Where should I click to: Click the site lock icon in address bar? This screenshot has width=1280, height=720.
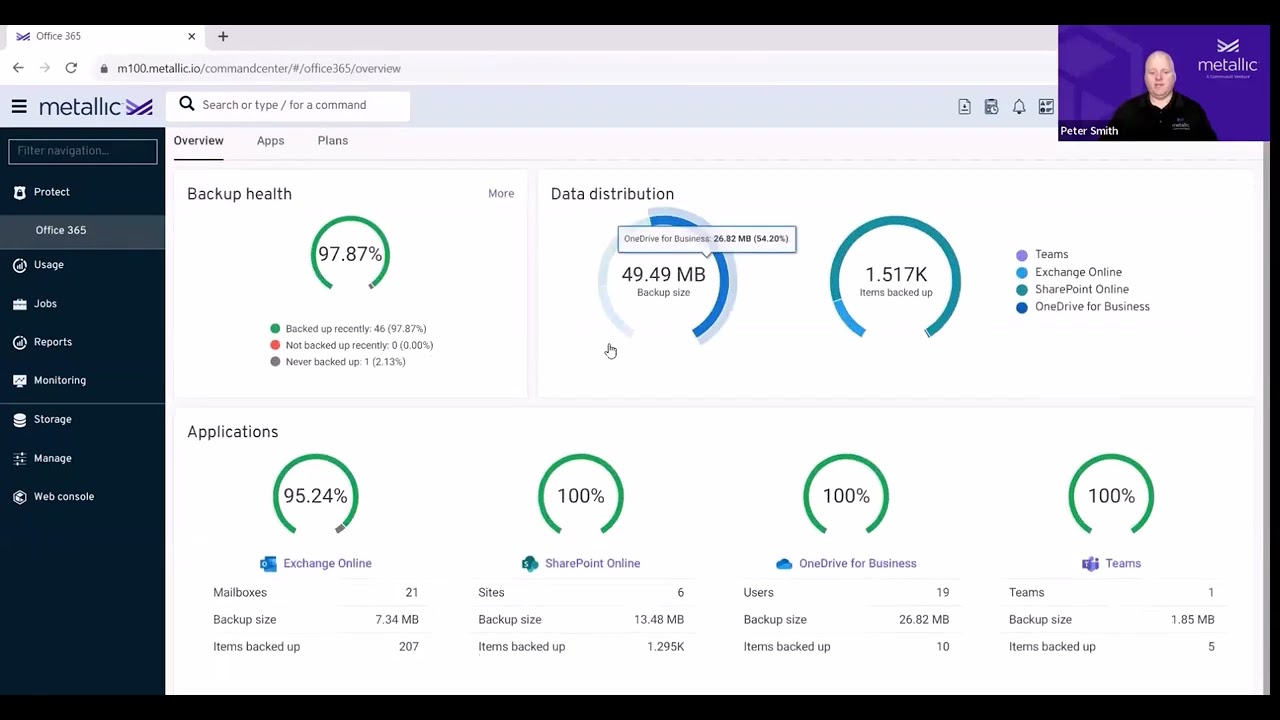click(x=104, y=69)
